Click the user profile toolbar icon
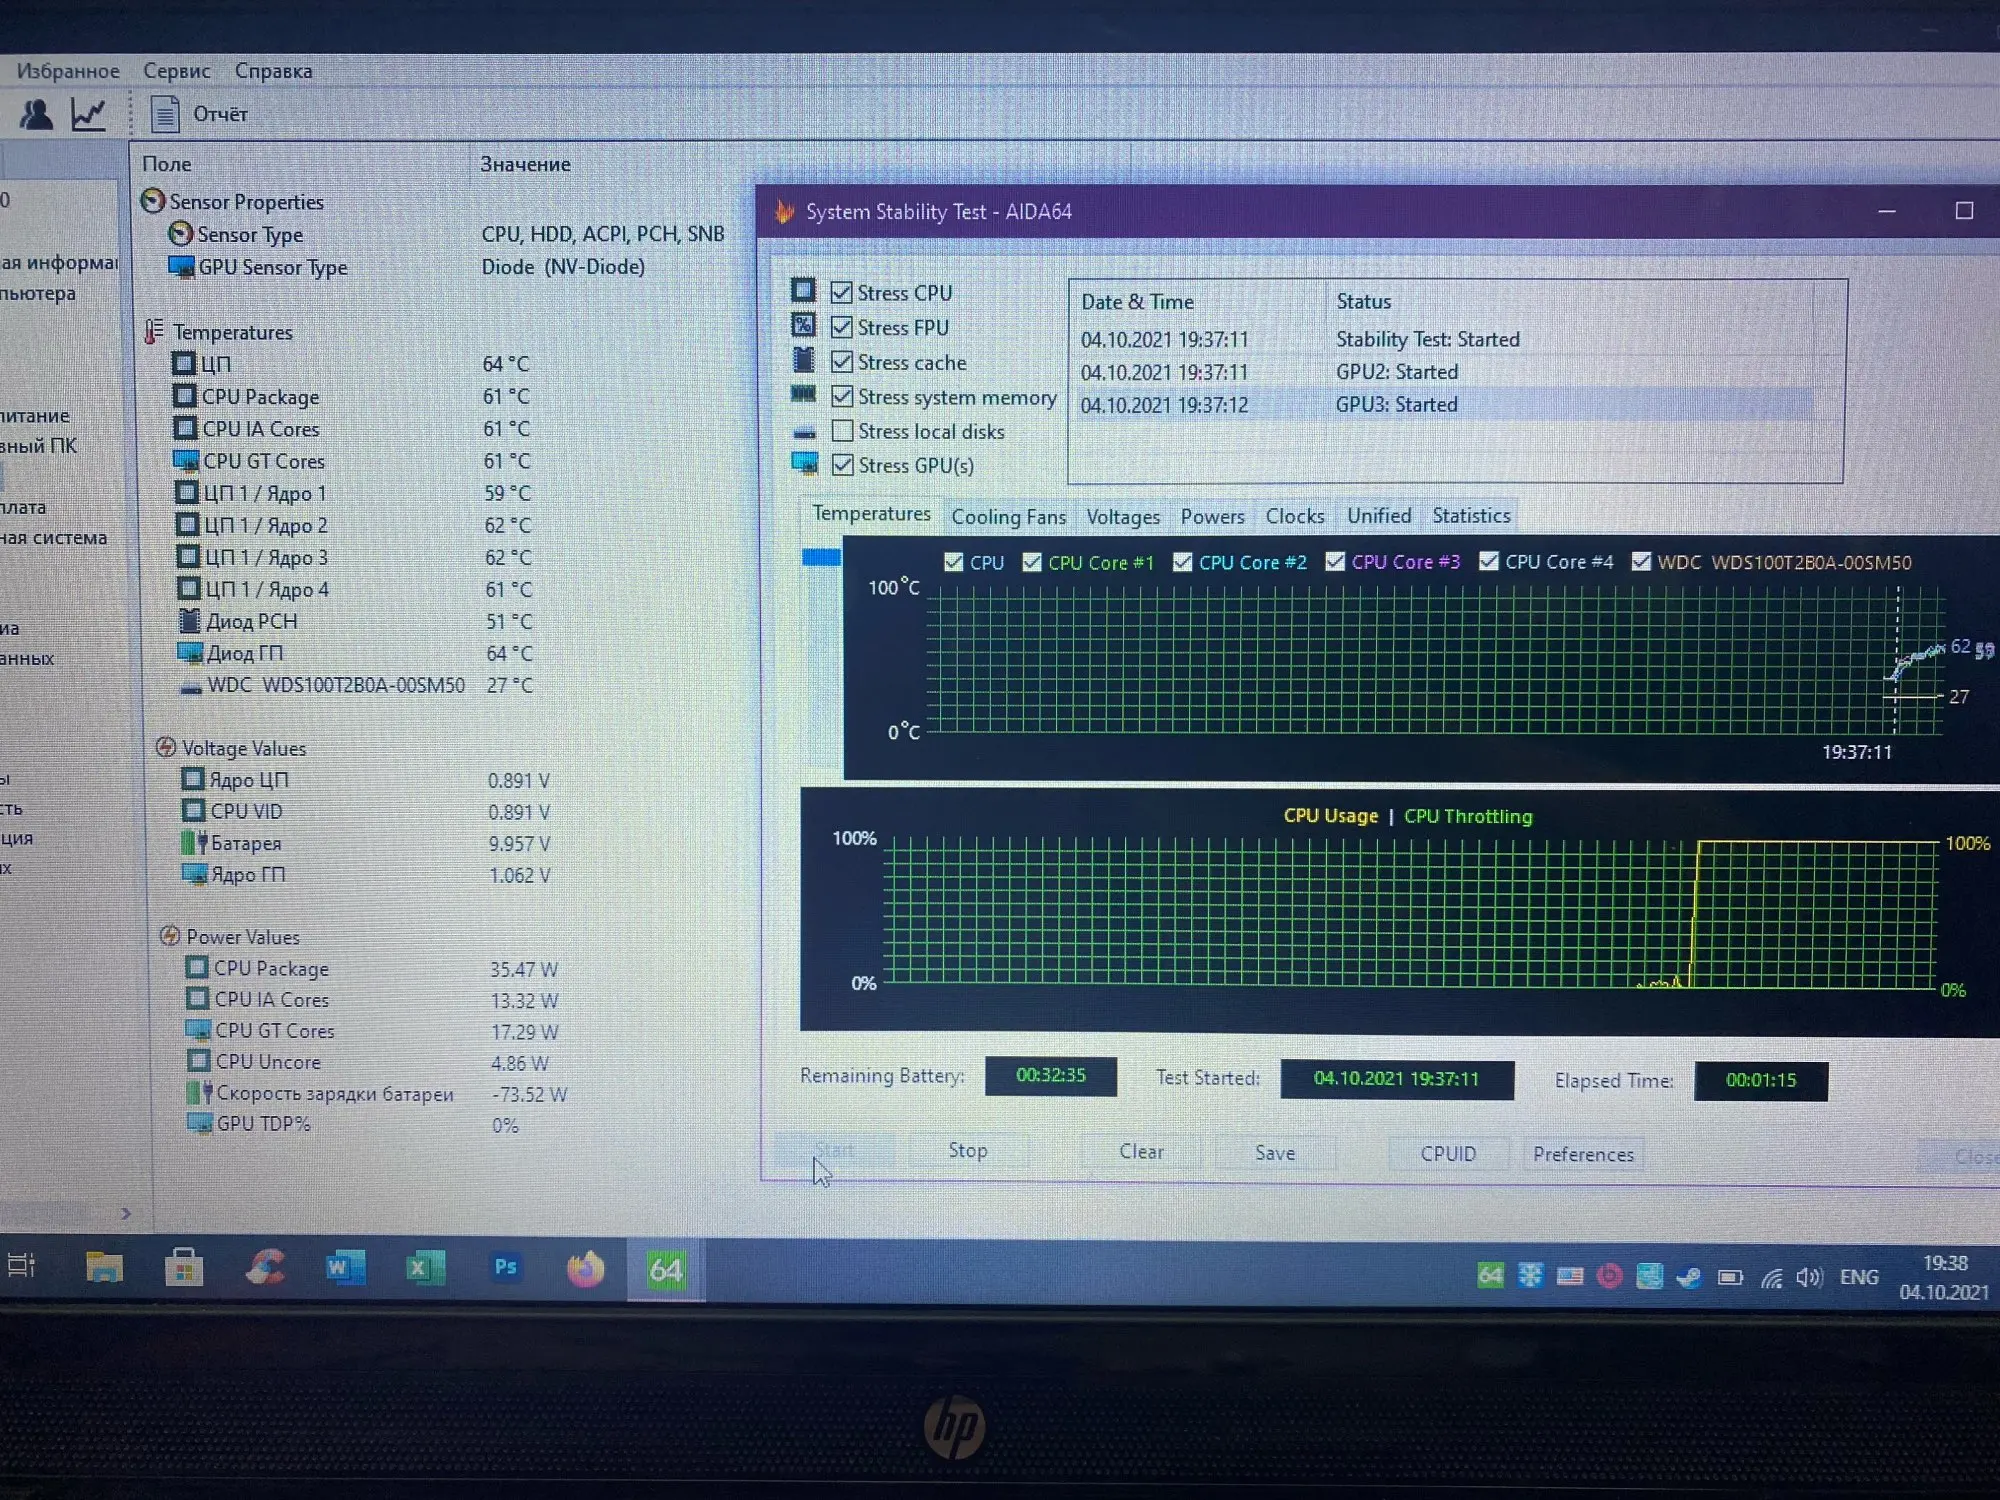The width and height of the screenshot is (2000, 1500). tap(37, 114)
